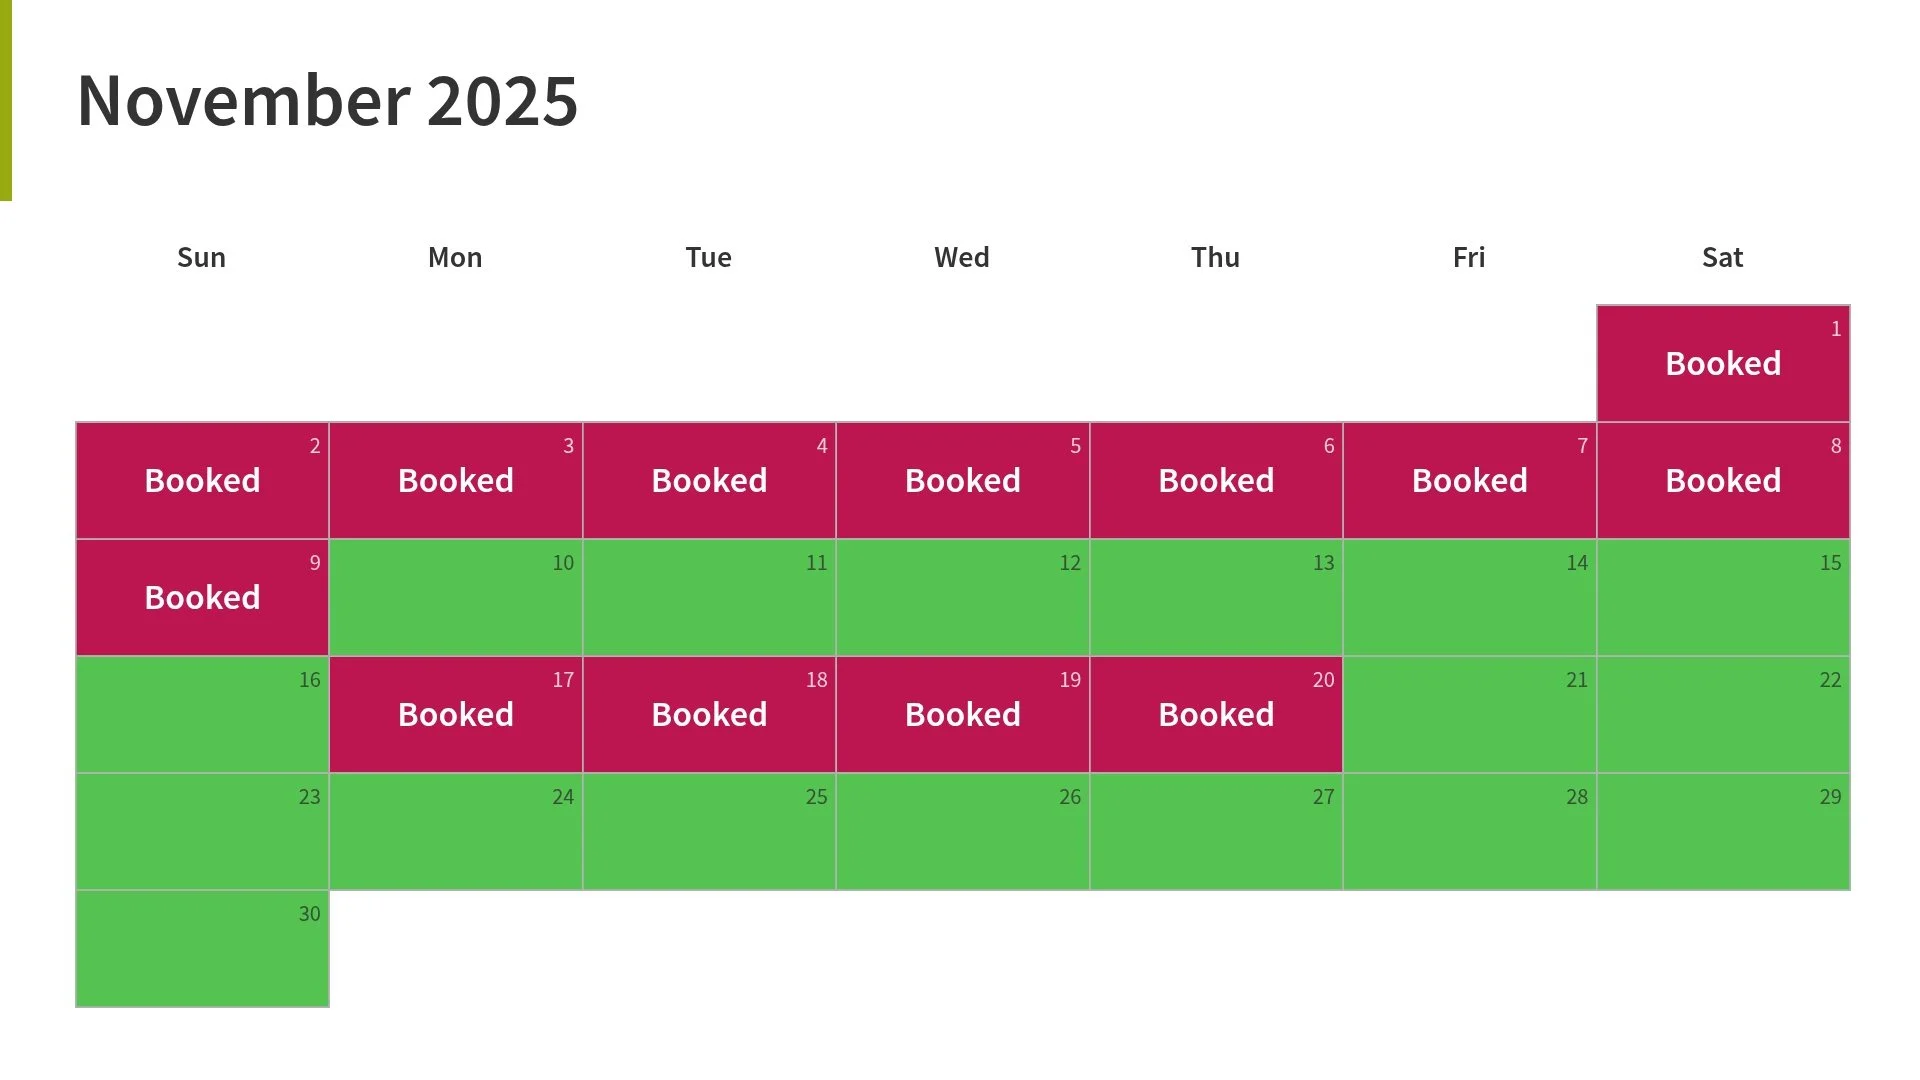Pick the booked day 20 cell
Image resolution: width=1920 pixels, height=1080 pixels.
pos(1216,714)
